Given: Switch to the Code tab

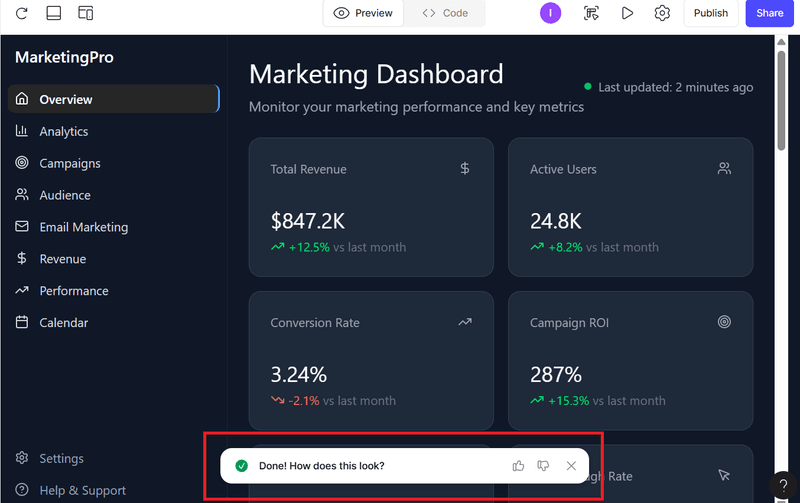Looking at the screenshot, I should coord(445,13).
